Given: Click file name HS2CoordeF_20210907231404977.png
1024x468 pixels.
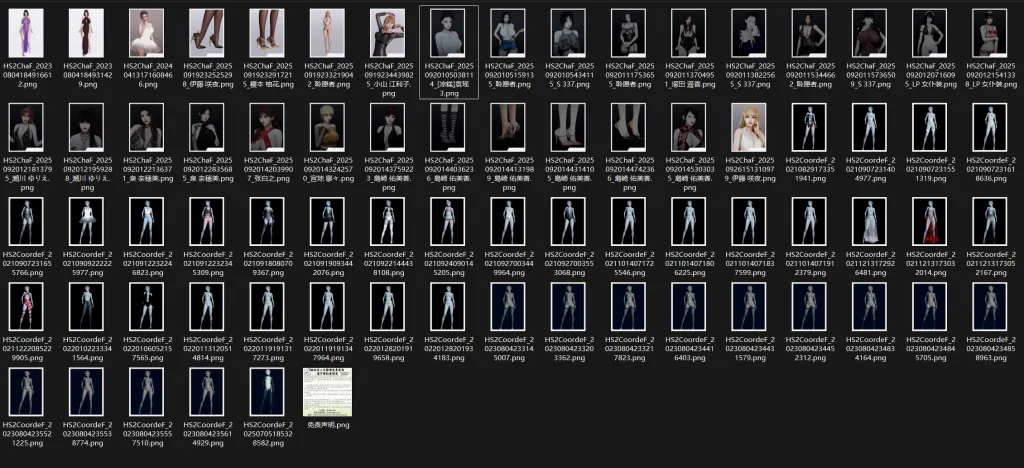Looking at the screenshot, I should coord(869,169).
